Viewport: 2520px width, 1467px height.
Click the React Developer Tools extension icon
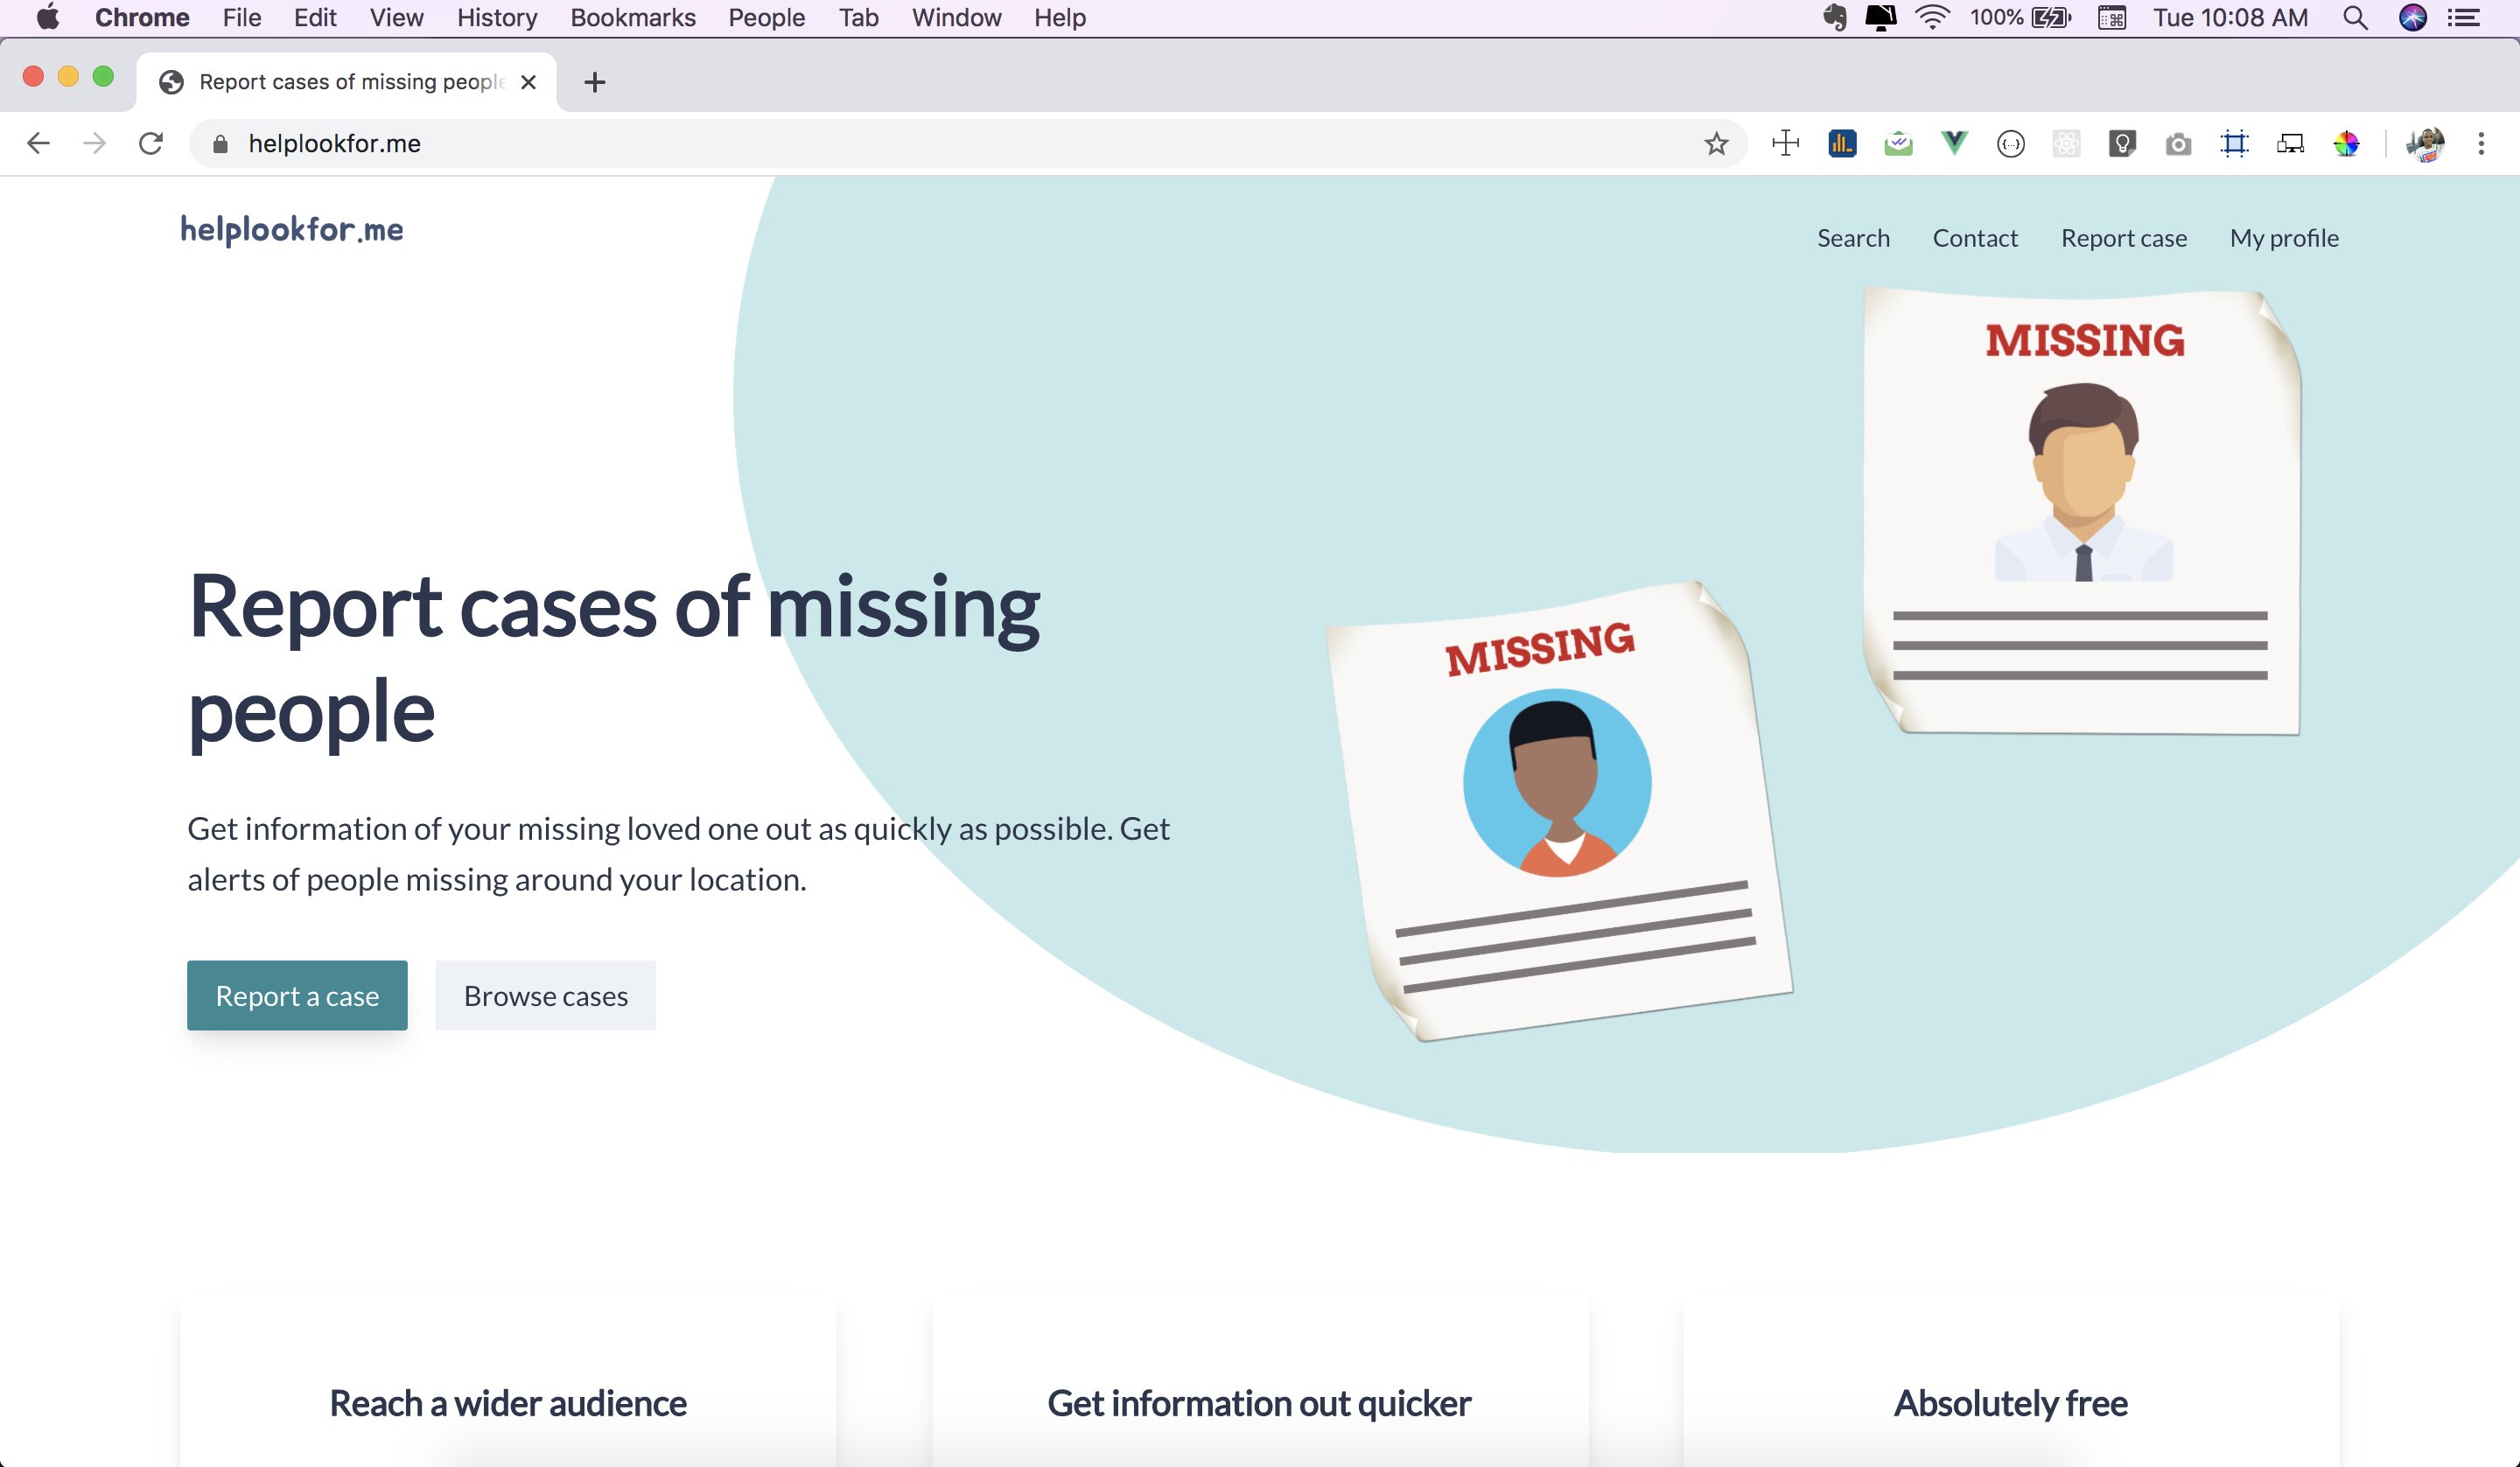2066,144
